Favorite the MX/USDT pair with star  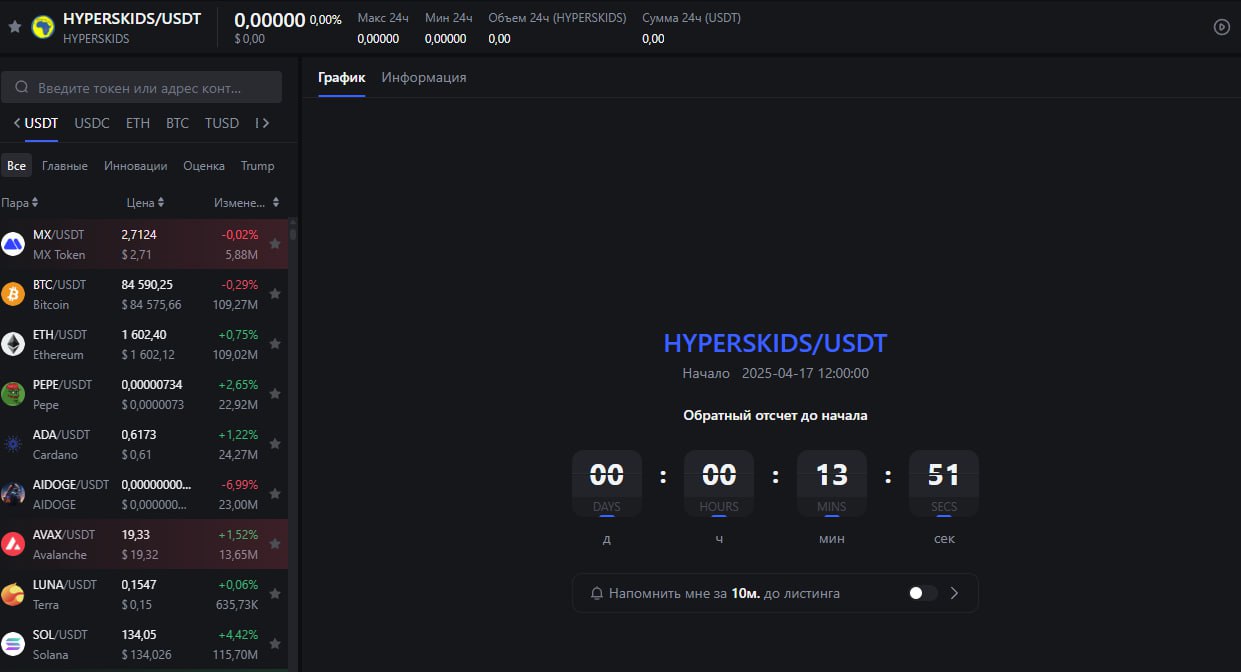coord(275,244)
